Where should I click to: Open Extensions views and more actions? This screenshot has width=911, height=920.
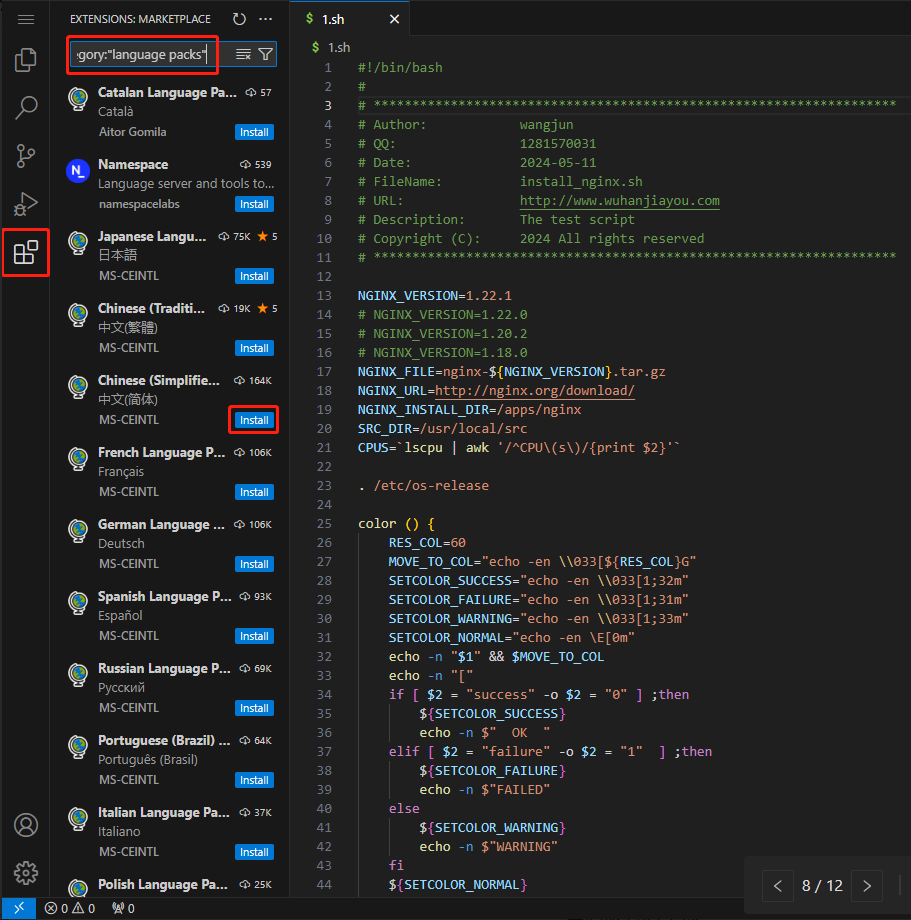[266, 19]
